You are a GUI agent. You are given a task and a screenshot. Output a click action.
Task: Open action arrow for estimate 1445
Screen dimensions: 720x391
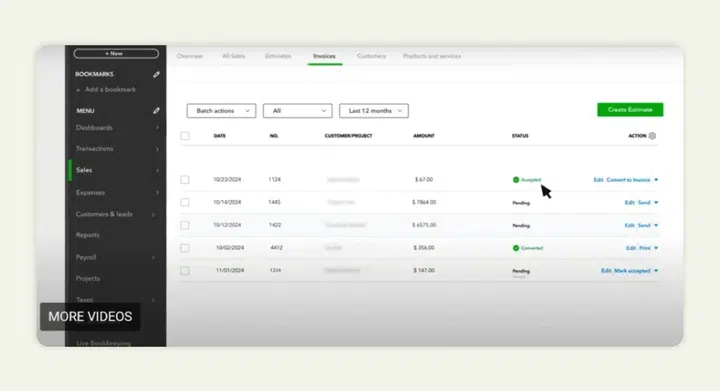pos(656,202)
